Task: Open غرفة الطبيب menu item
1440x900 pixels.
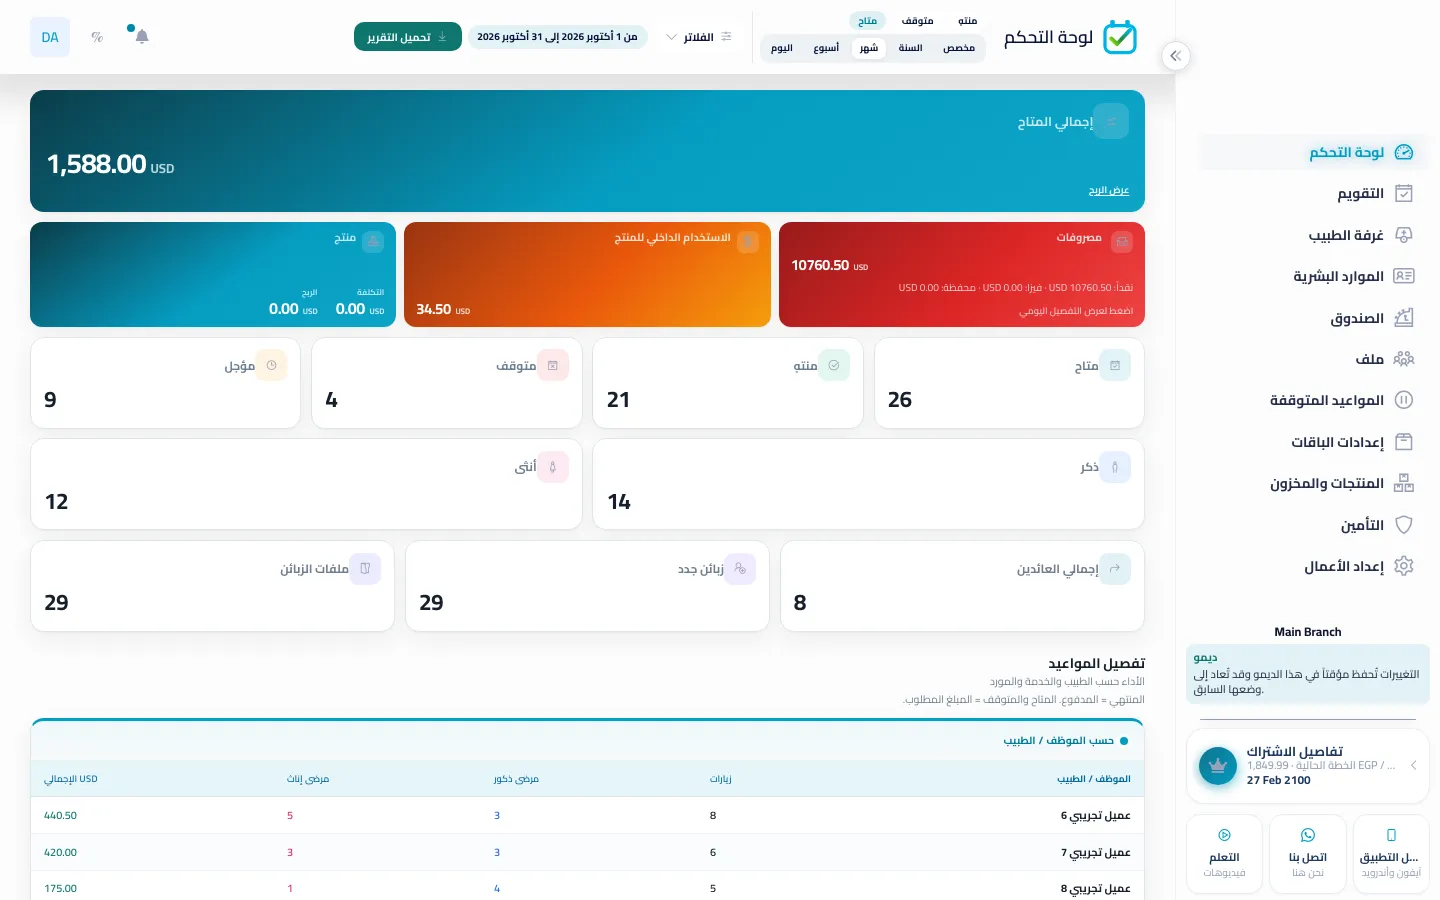Action: click(x=1314, y=235)
